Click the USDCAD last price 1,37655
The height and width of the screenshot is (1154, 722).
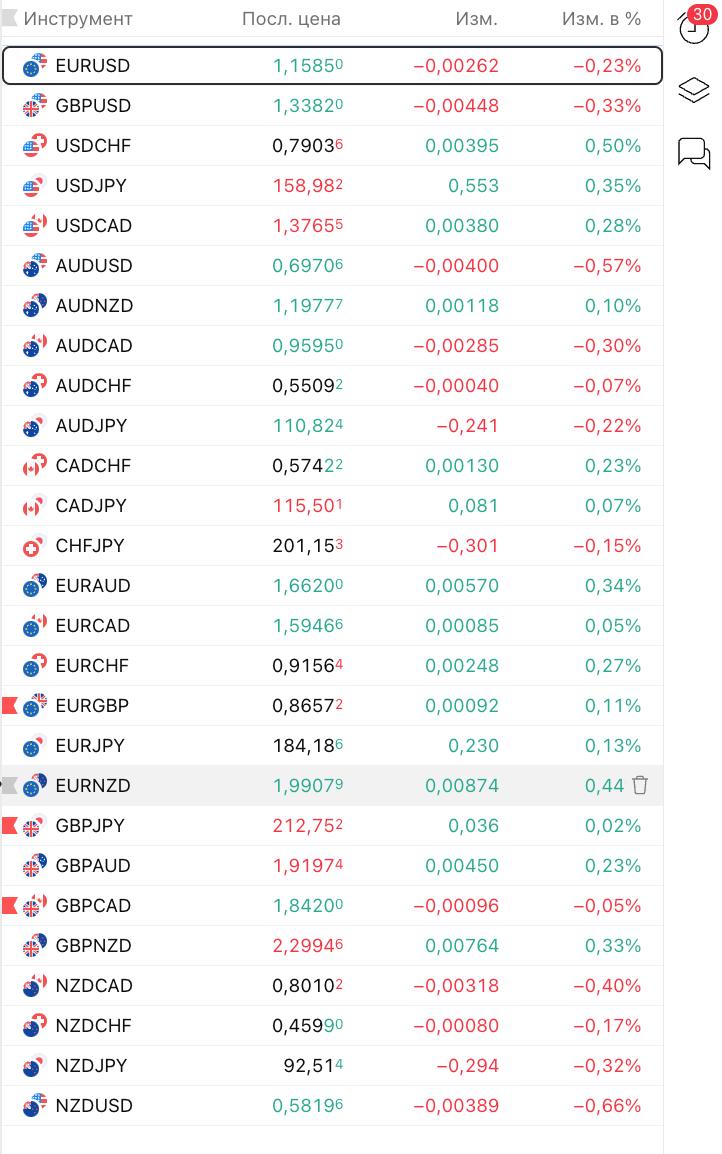[307, 226]
